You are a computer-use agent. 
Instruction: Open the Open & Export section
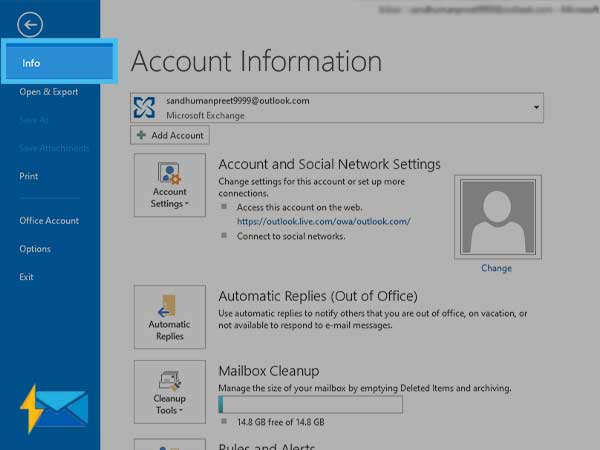coord(49,92)
